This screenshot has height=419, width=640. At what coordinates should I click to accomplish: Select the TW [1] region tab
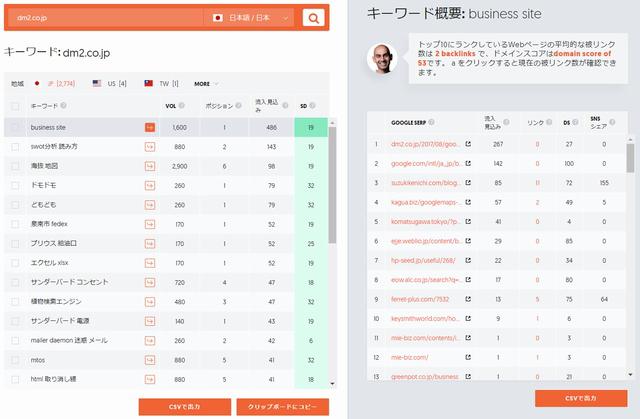point(162,84)
